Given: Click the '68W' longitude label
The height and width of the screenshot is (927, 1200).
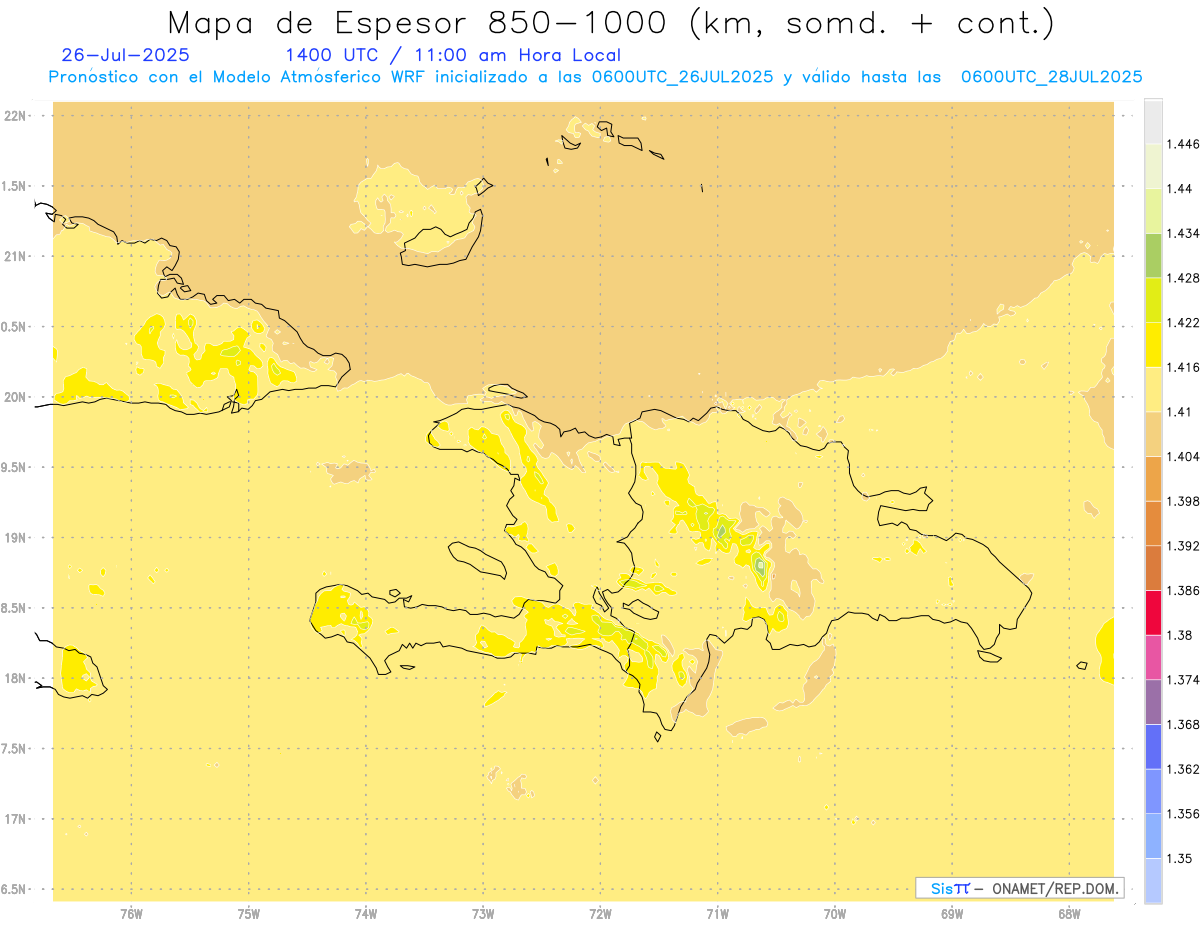Looking at the screenshot, I should [x=1069, y=914].
